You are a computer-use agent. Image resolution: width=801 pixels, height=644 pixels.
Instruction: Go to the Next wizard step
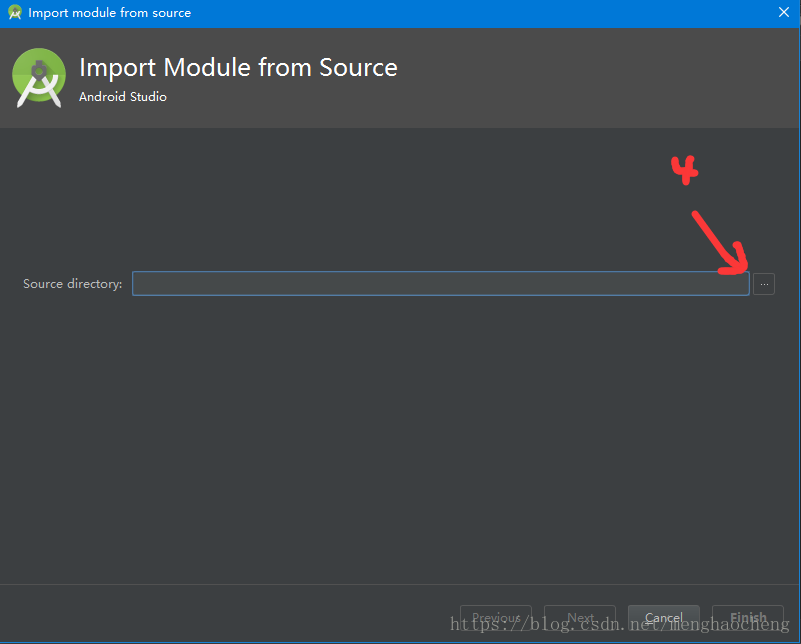580,618
